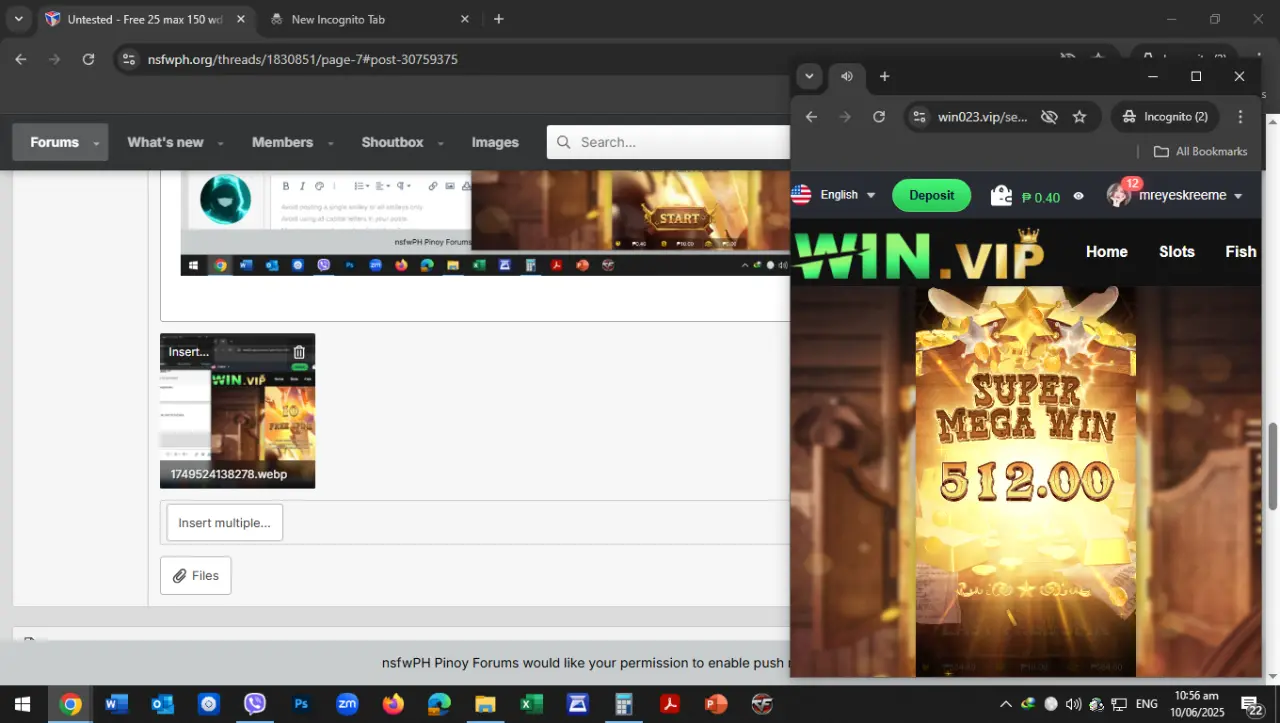Show hidden system tray icons
This screenshot has height=723, width=1280.
point(1006,704)
